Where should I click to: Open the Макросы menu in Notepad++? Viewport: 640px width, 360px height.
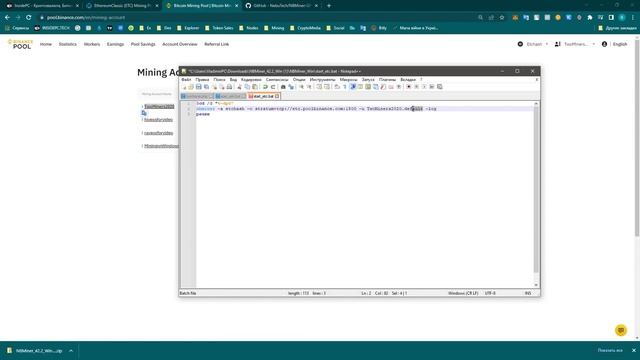(348, 80)
